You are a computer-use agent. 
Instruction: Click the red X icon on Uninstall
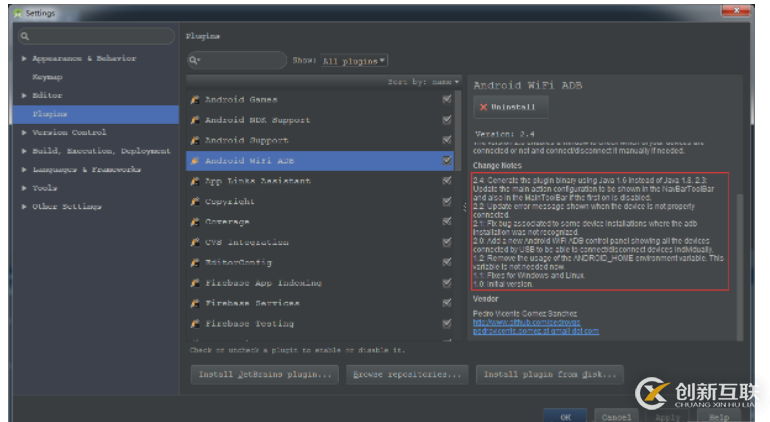tap(484, 107)
